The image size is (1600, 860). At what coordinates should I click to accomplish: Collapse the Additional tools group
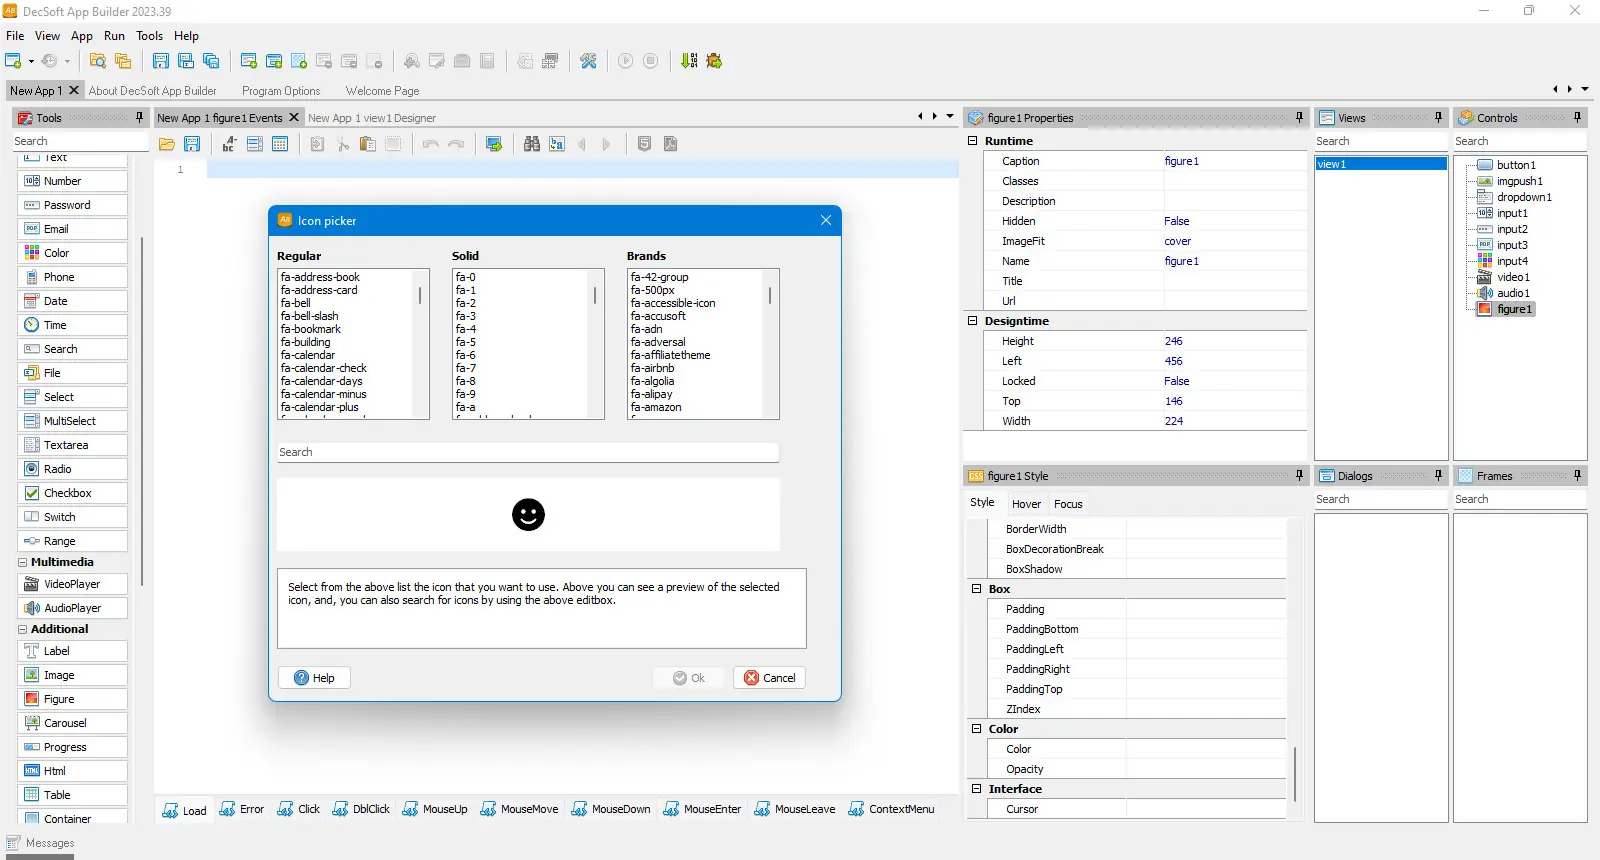(22, 629)
